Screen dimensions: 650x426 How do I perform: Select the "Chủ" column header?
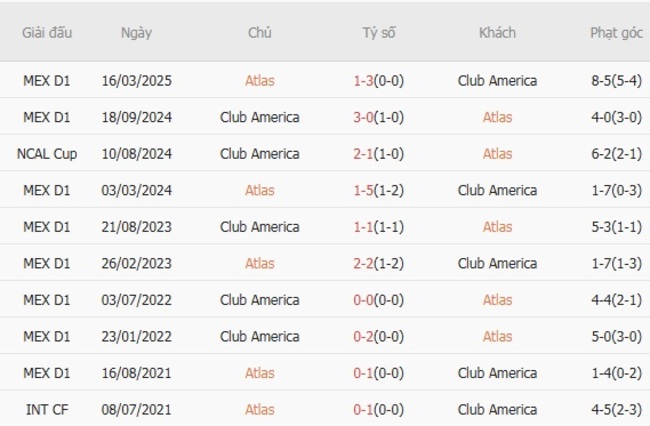pos(260,33)
